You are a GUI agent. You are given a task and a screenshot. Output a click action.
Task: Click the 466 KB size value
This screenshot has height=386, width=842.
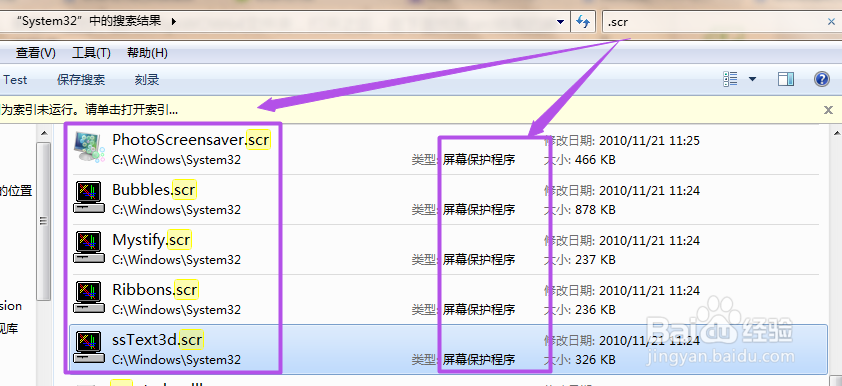pos(595,160)
